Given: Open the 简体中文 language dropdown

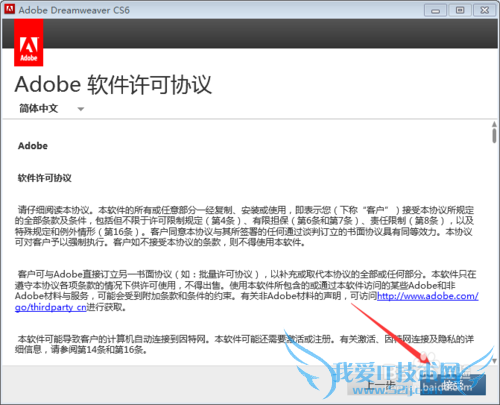Looking at the screenshot, I should [52, 109].
